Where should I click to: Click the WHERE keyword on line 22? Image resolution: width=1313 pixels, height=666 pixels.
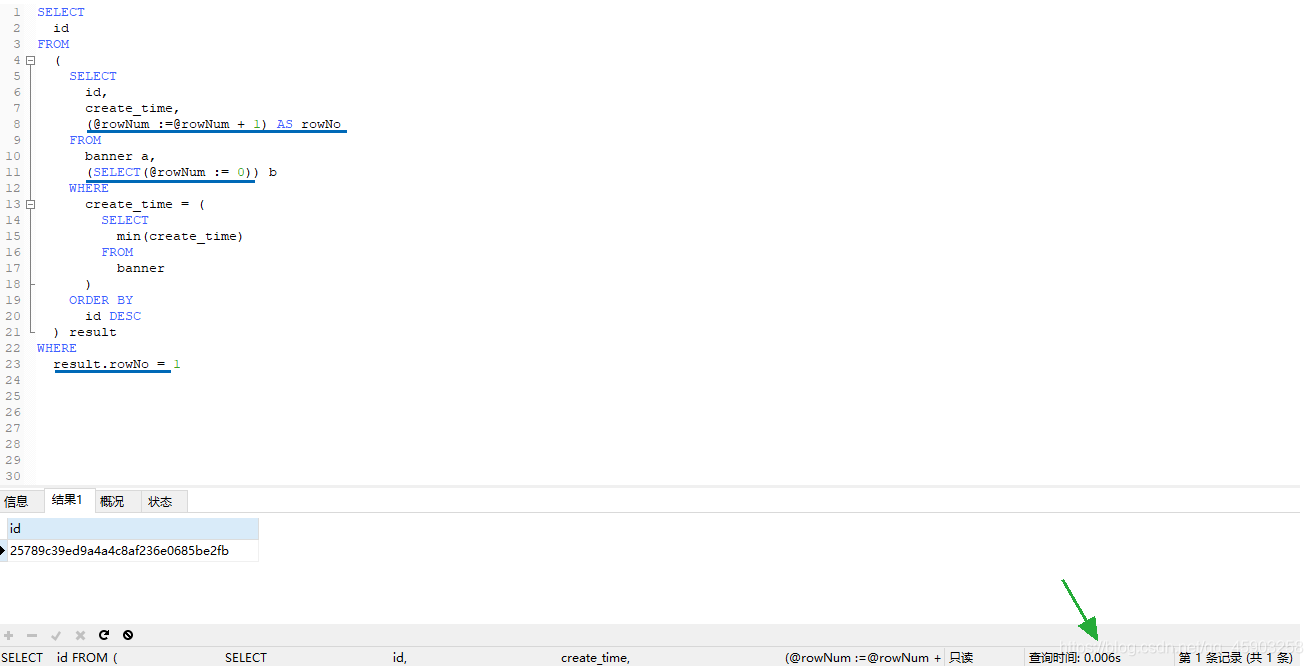[x=57, y=348]
